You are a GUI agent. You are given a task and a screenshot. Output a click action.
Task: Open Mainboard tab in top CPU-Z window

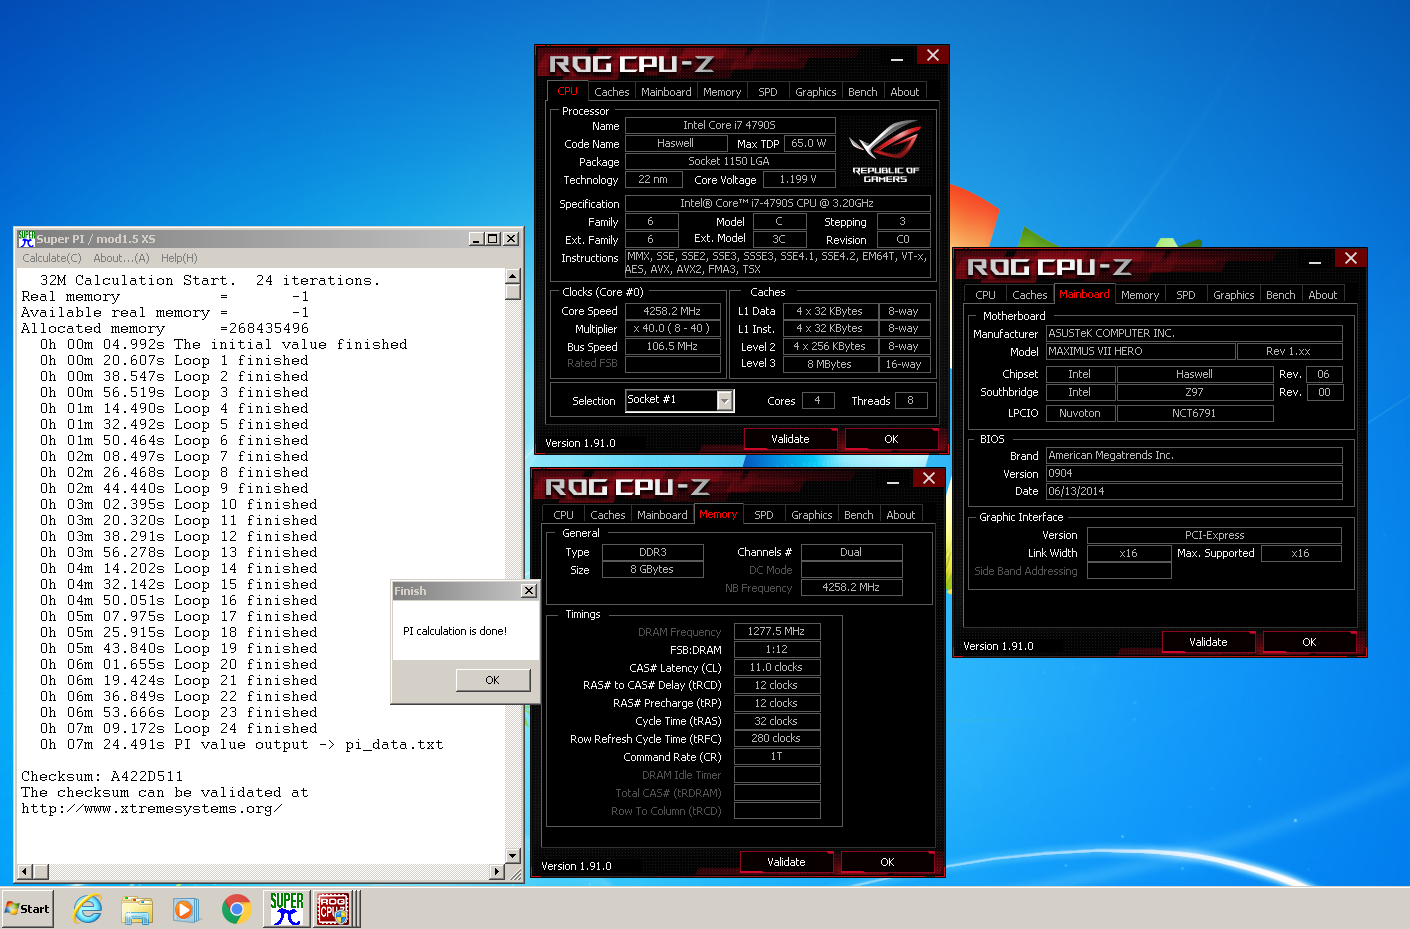click(666, 92)
